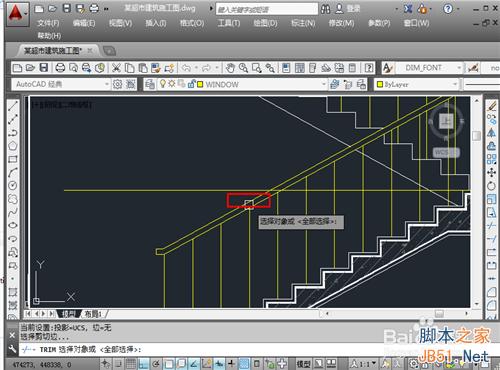Select the Rectangle tool
Image resolution: width=500 pixels, height=370 pixels.
pyautogui.click(x=13, y=159)
